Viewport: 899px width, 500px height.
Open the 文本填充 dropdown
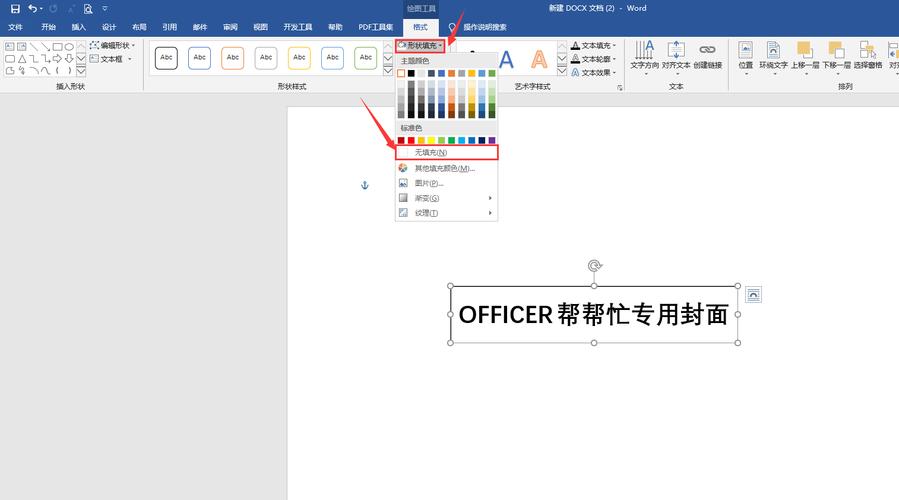593,45
